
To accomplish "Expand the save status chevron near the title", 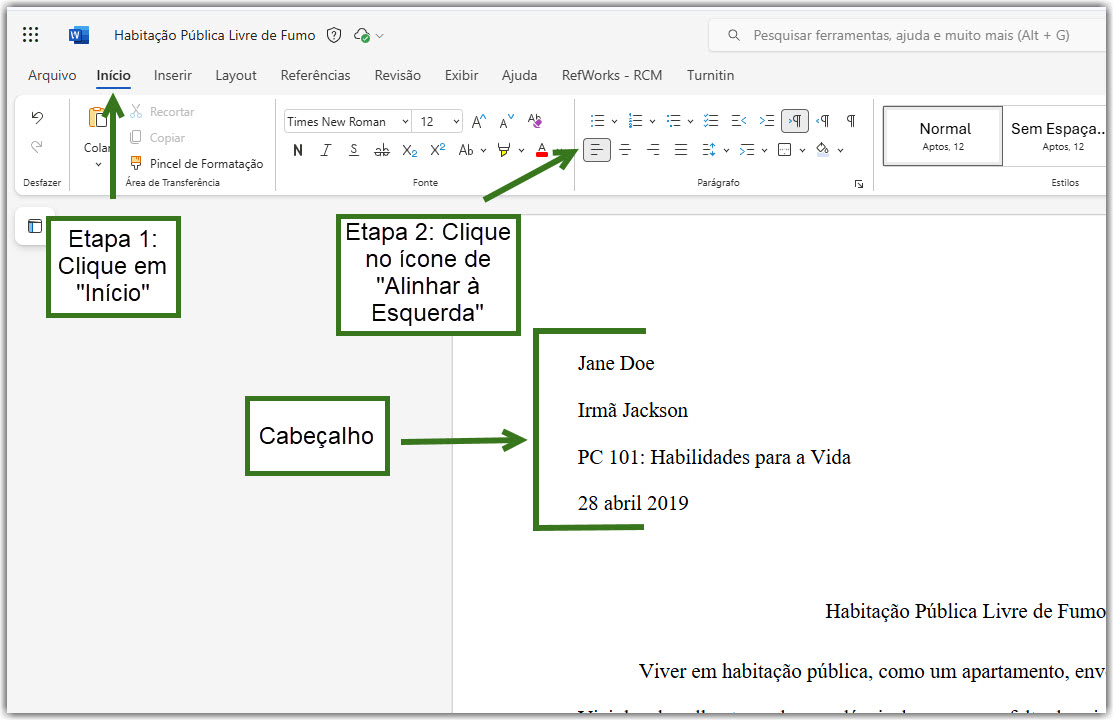I will point(380,36).
